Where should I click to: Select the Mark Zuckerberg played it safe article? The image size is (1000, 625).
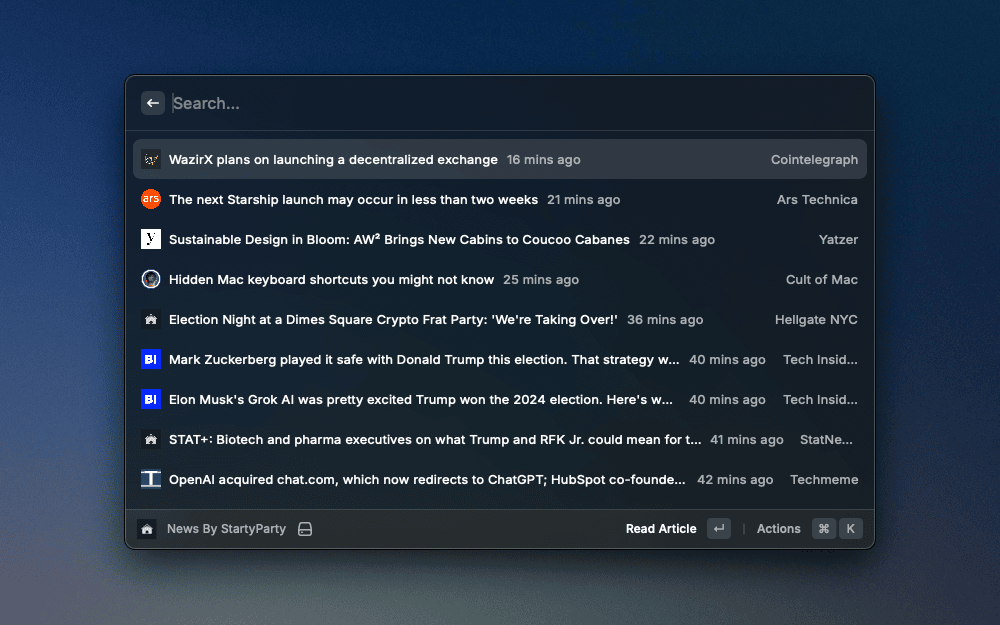pyautogui.click(x=500, y=360)
